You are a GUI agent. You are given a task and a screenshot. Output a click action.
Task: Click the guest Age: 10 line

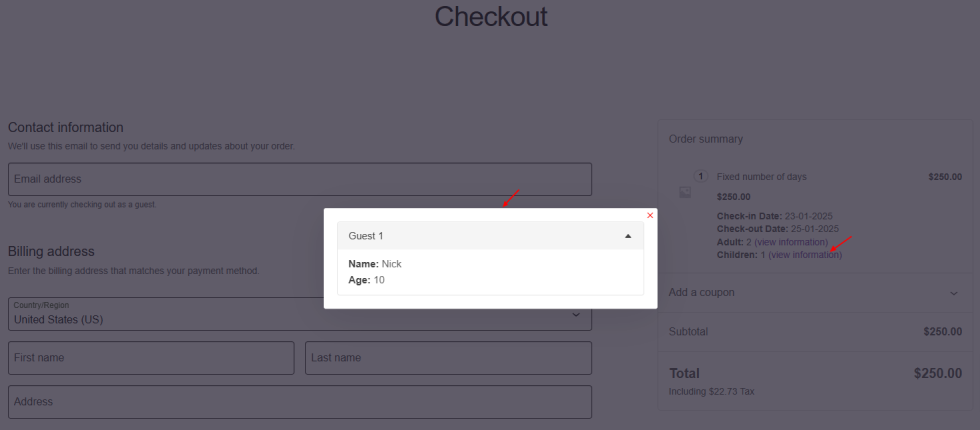pyautogui.click(x=366, y=280)
